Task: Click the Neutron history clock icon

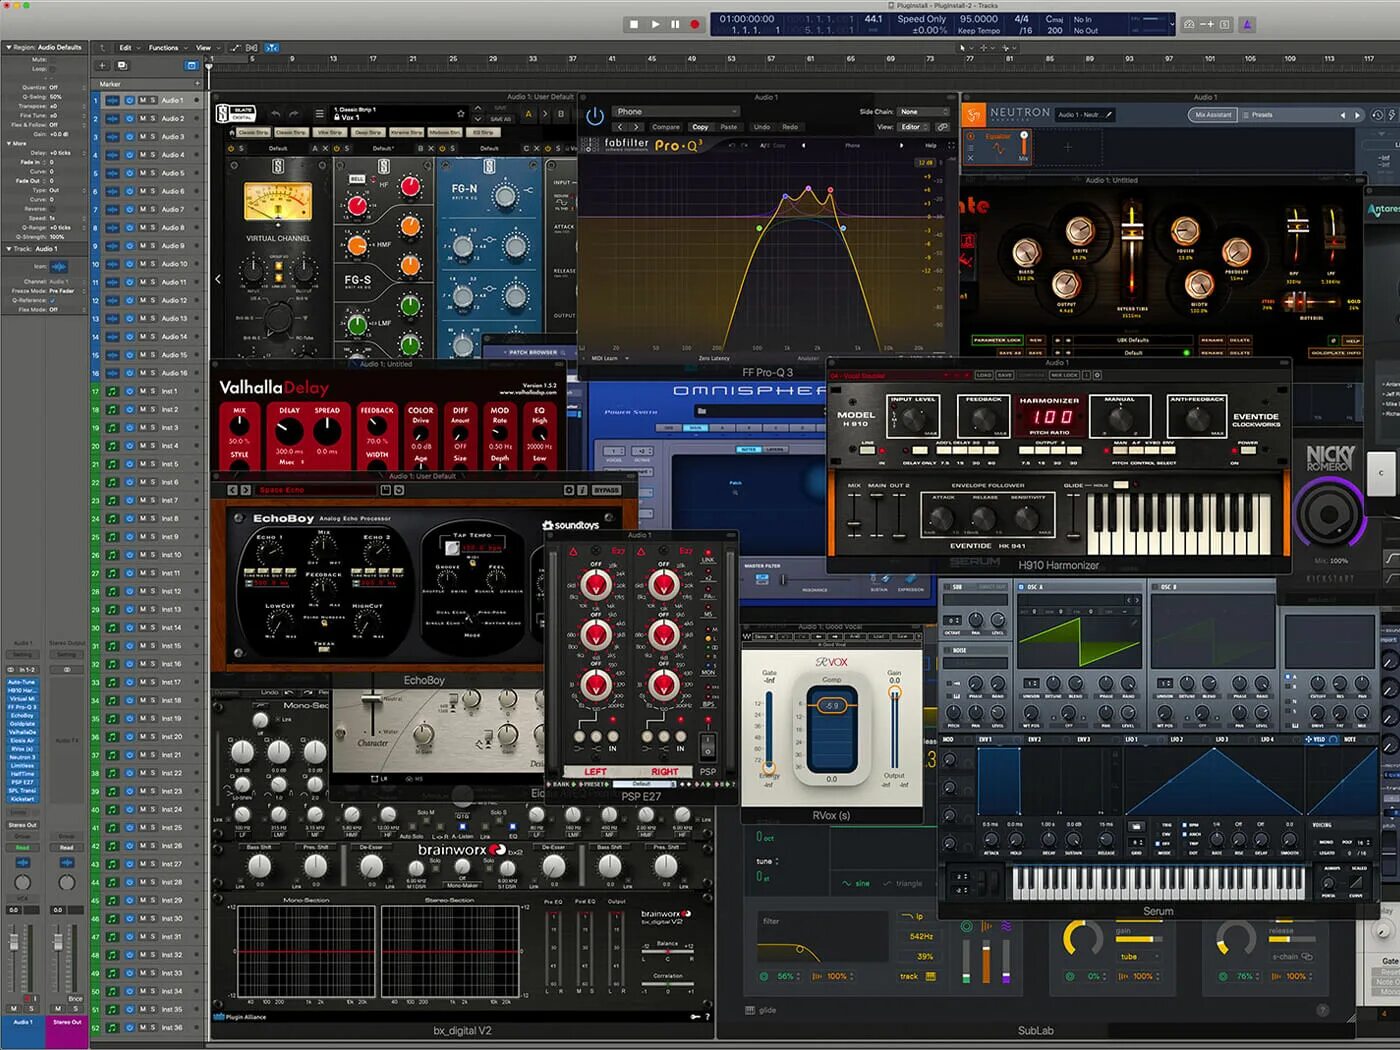Action: [x=1377, y=115]
